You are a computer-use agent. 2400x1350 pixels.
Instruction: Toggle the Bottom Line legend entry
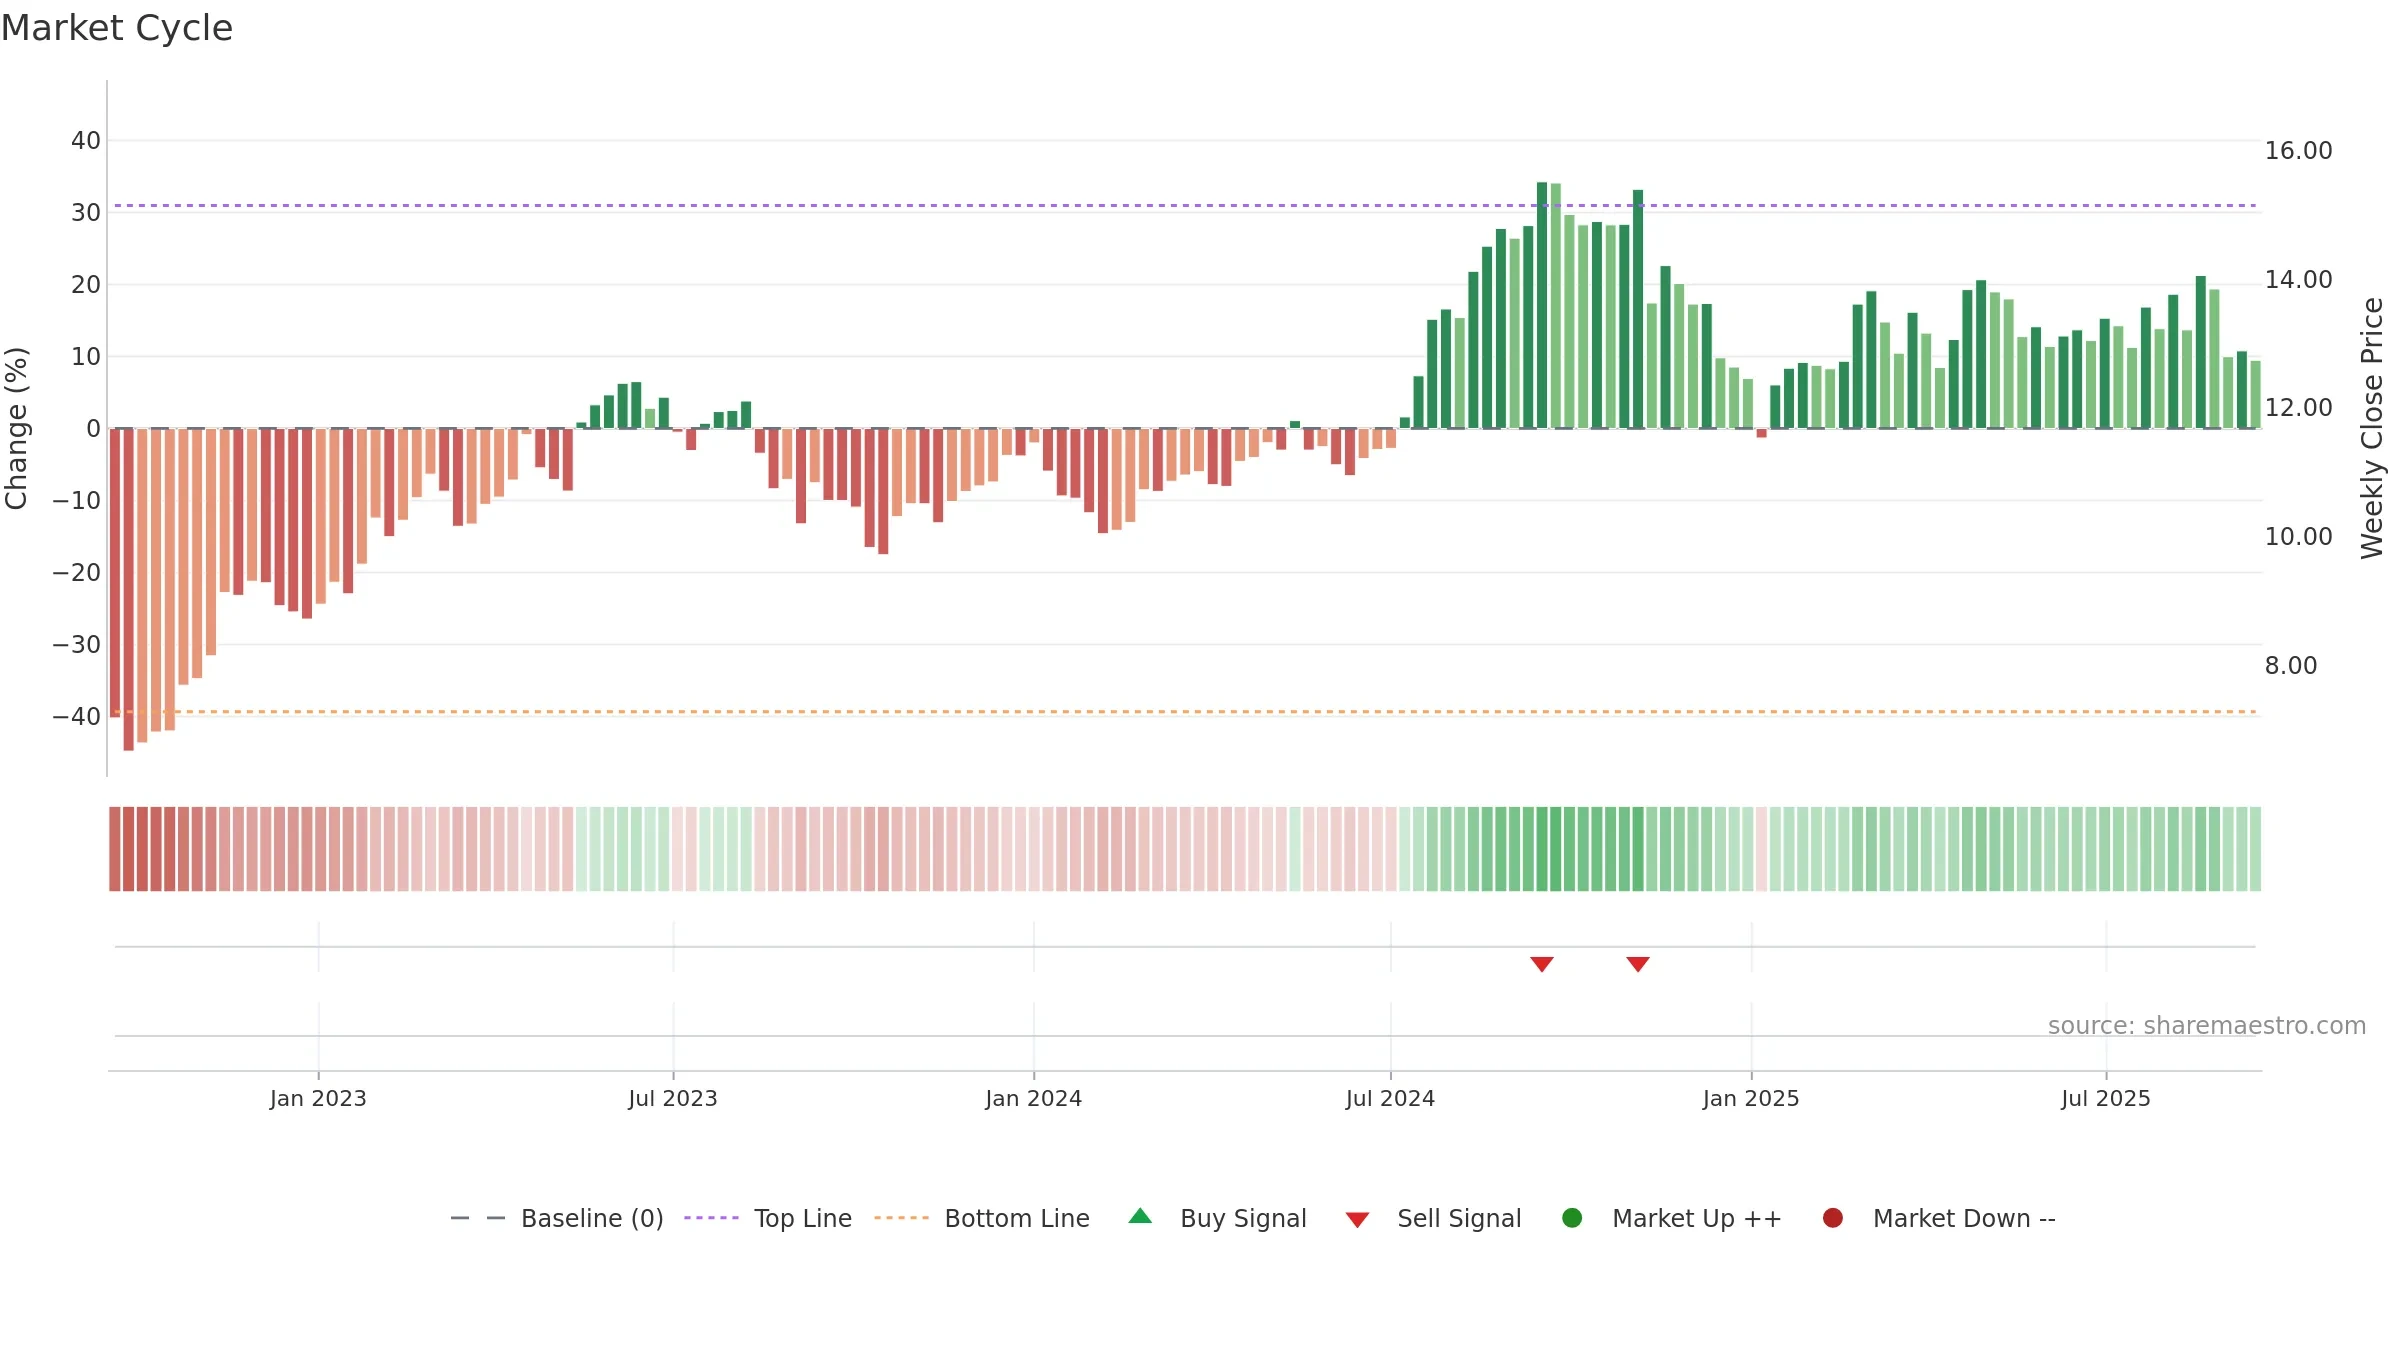point(982,1218)
